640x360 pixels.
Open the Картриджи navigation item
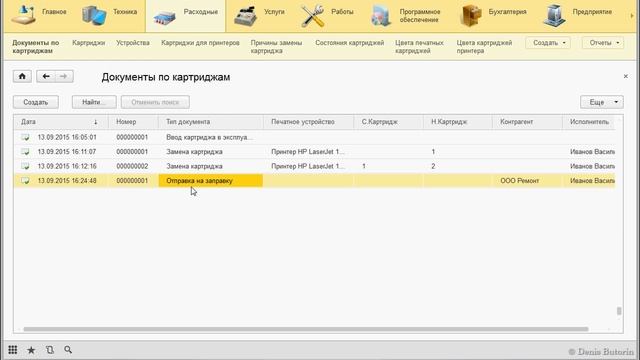pos(89,43)
